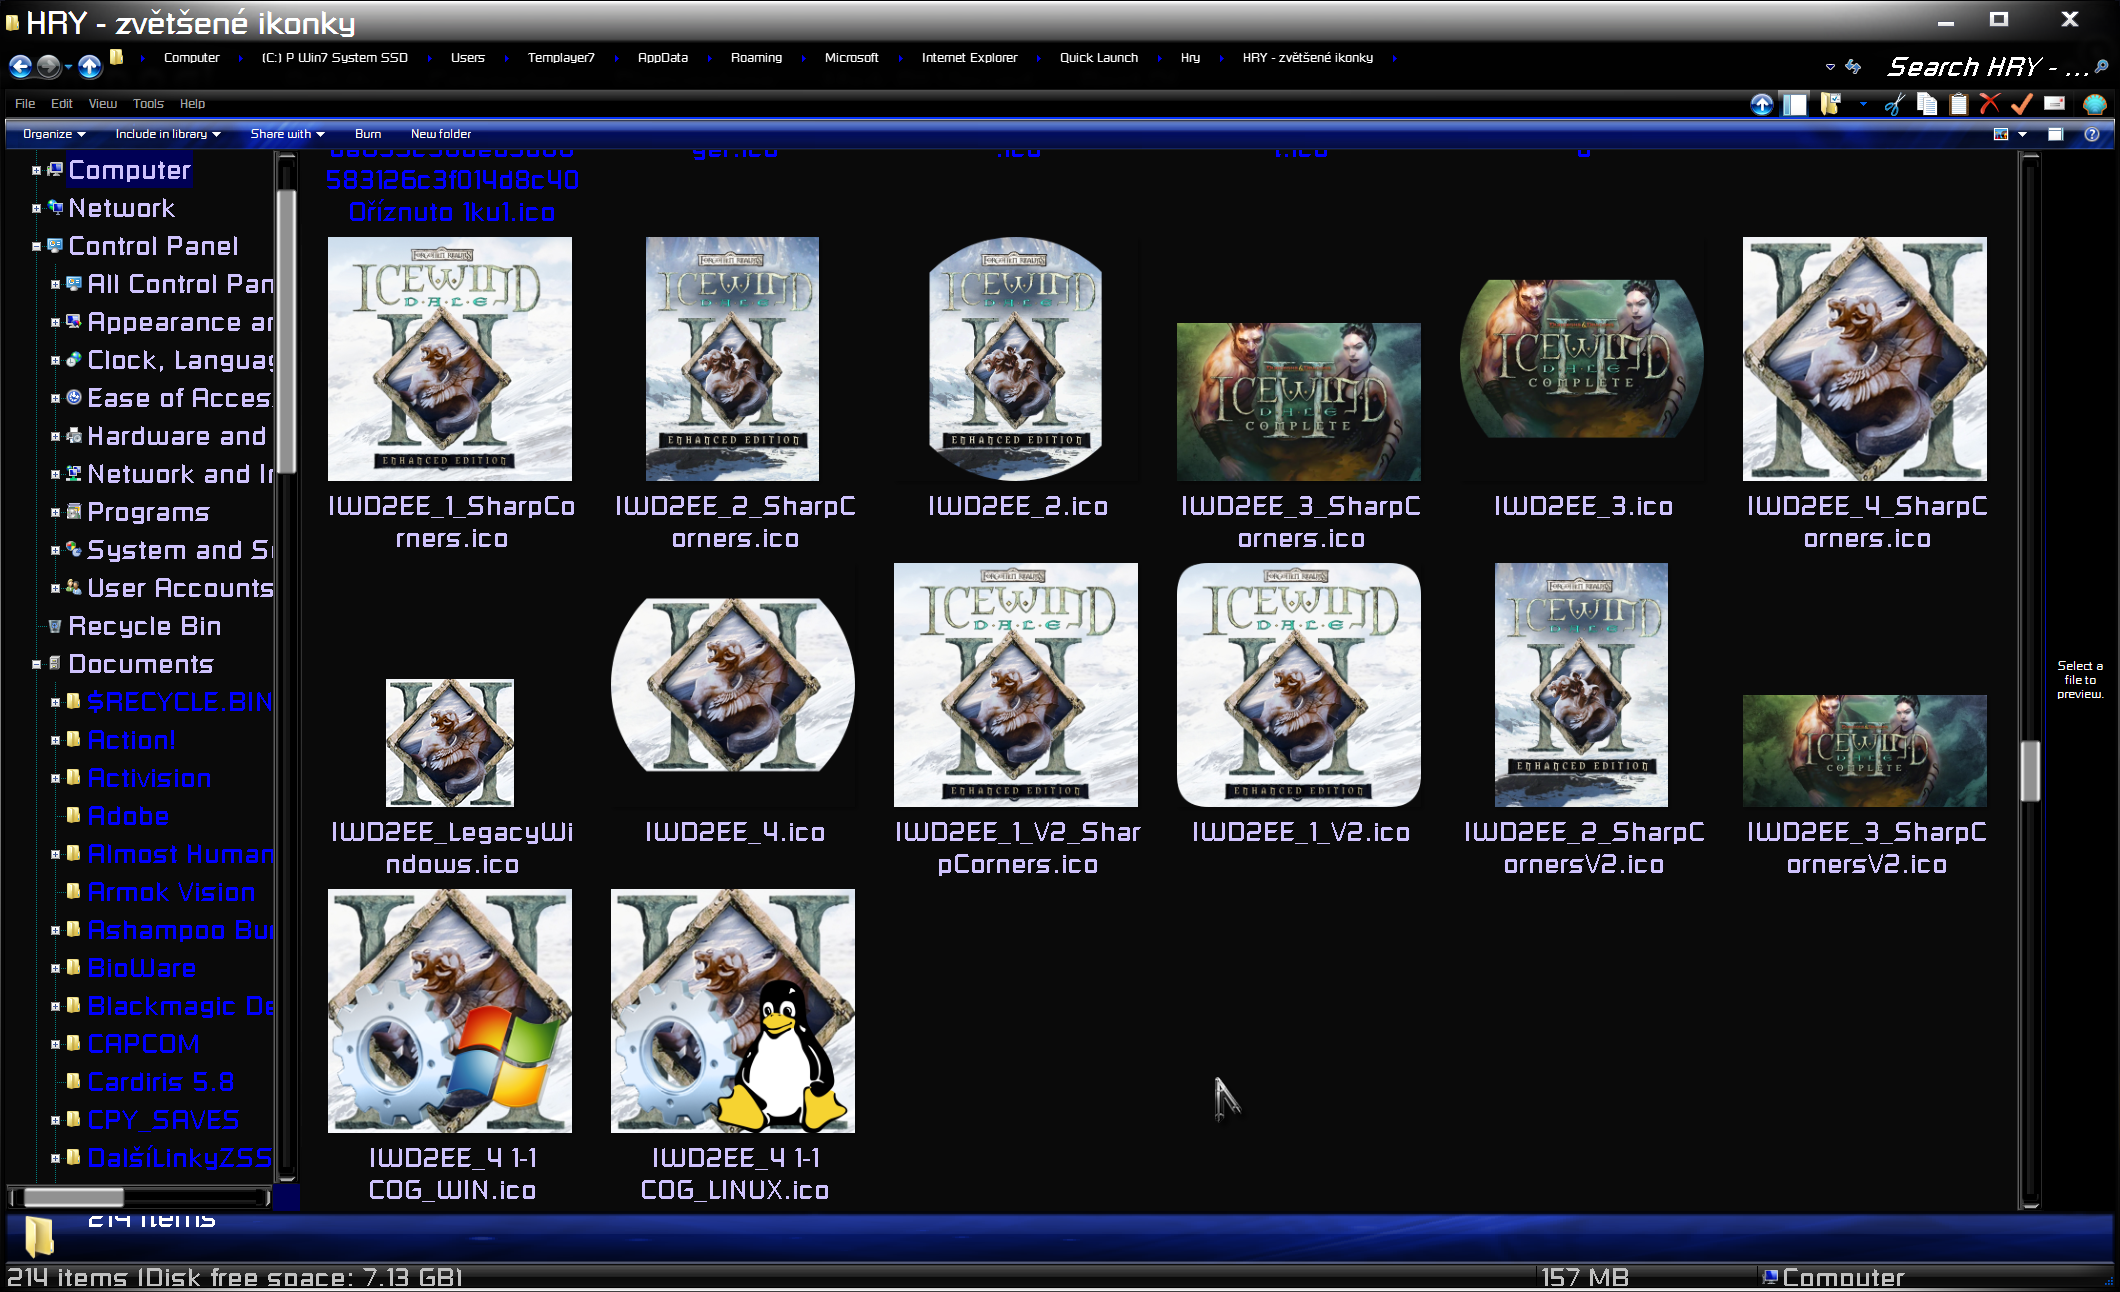Open the Tools menu
The width and height of the screenshot is (2120, 1292).
tap(148, 104)
